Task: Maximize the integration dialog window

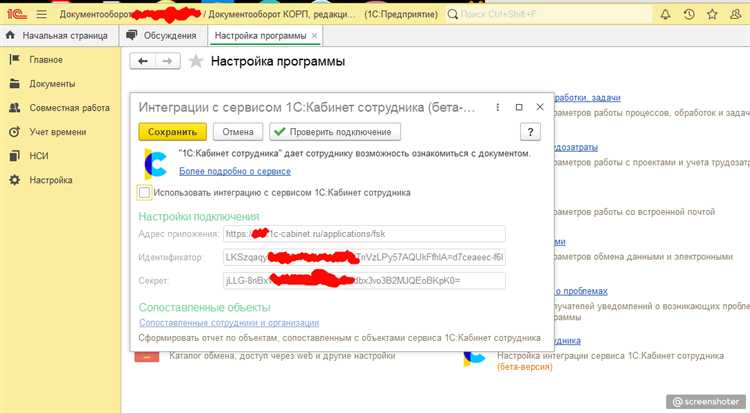Action: pos(519,107)
